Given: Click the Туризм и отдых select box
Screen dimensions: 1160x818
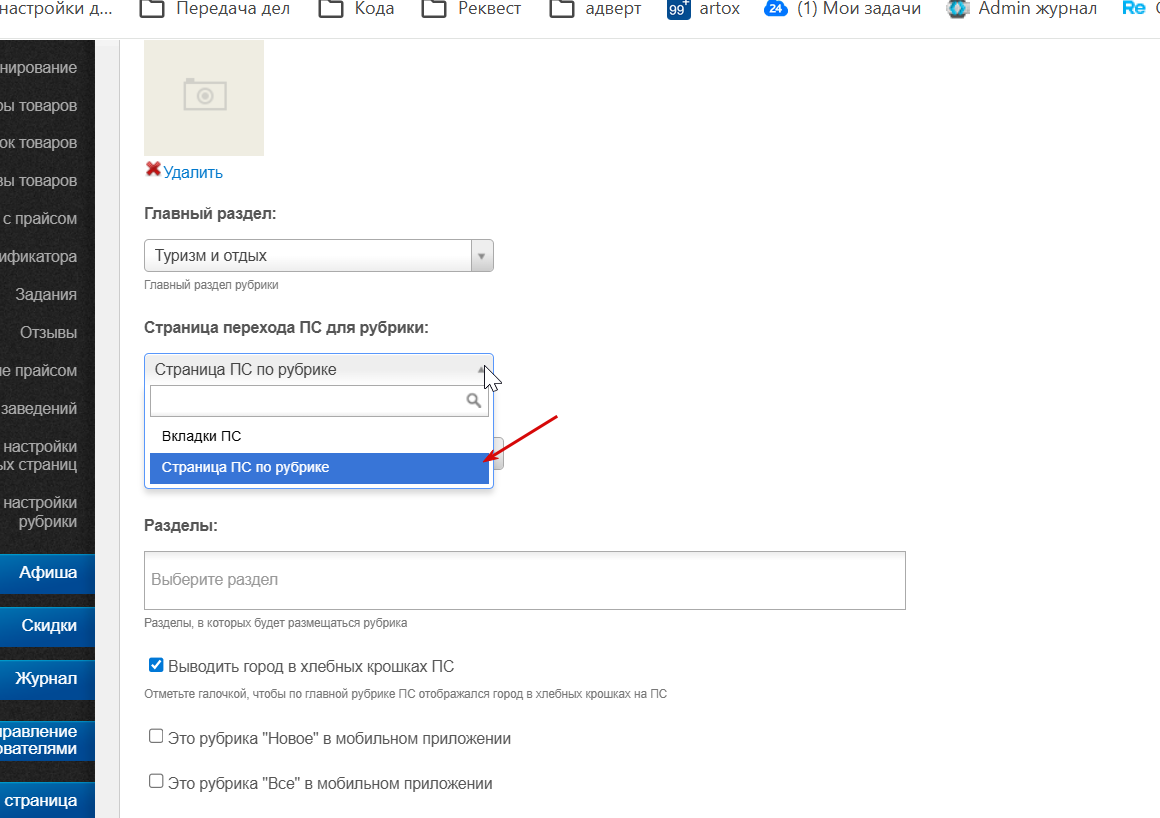Looking at the screenshot, I should point(319,256).
